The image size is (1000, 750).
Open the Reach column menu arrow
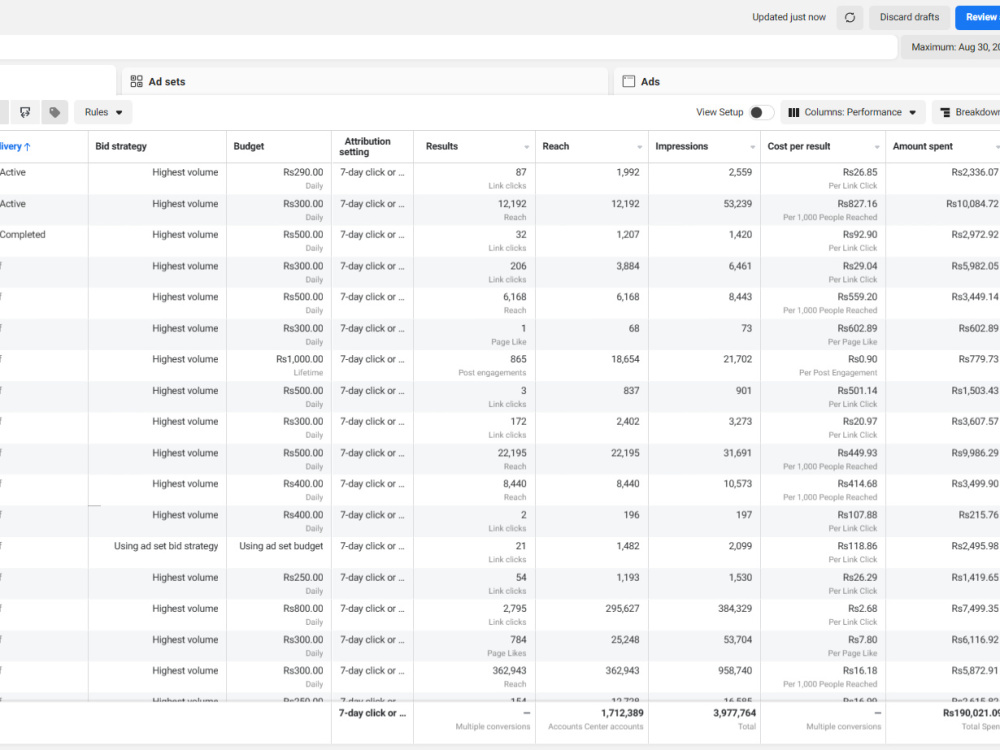point(640,147)
